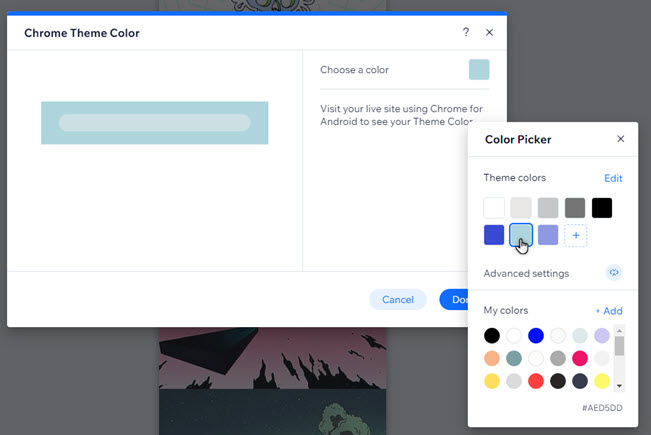Image resolution: width=651 pixels, height=435 pixels.
Task: Select the dark gray theme color swatch
Action: coord(575,208)
